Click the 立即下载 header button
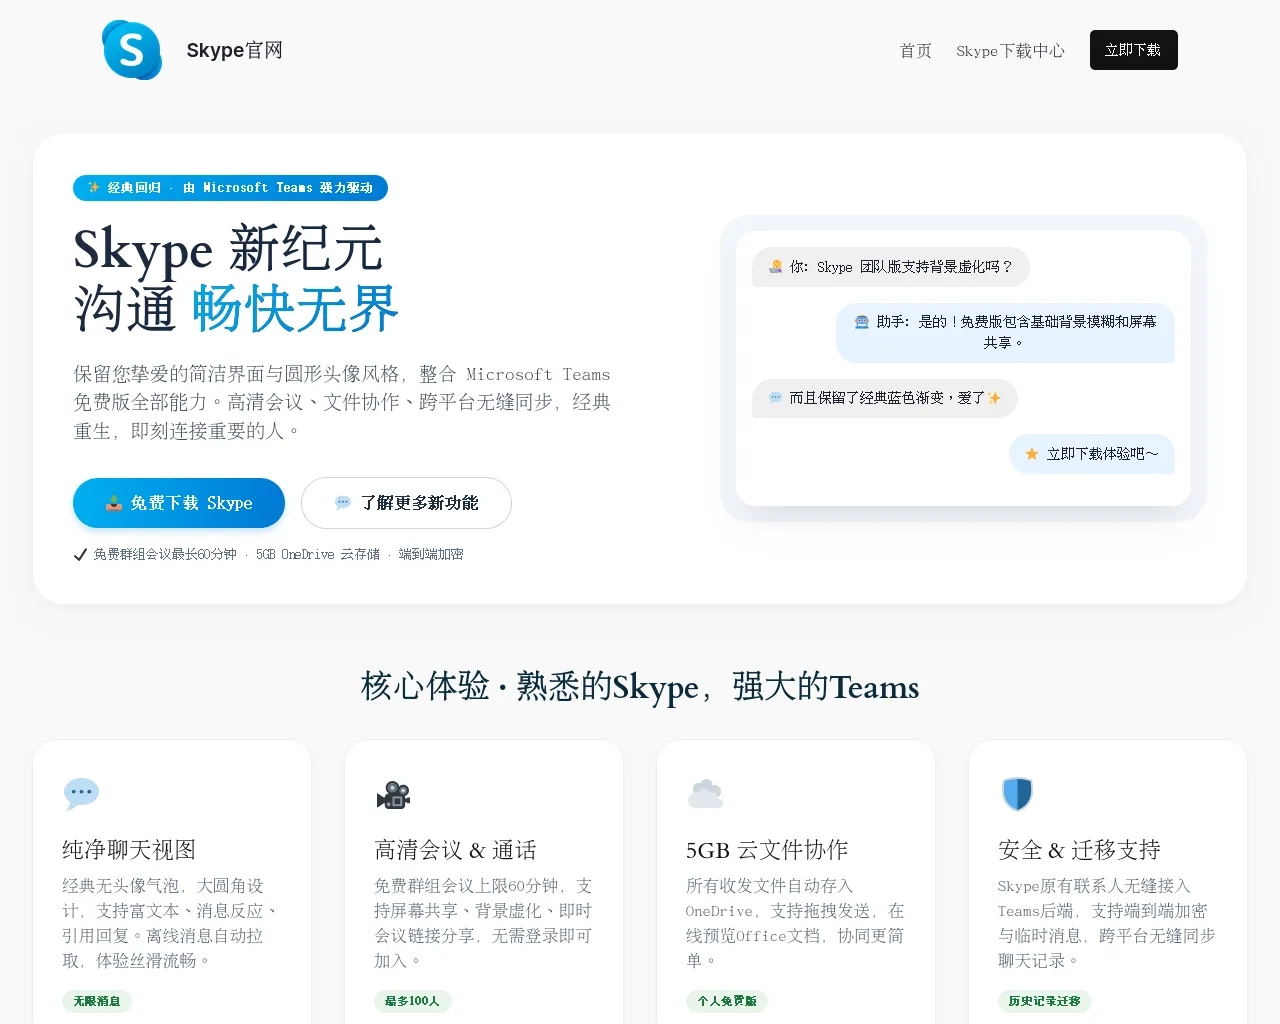This screenshot has height=1024, width=1280. click(x=1133, y=50)
